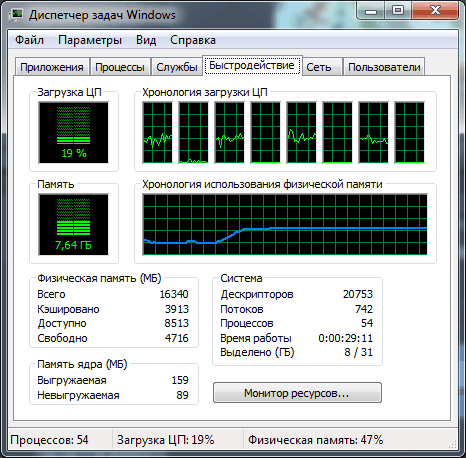
Task: Click the CPU load gauge showing 19 %
Action: (73, 133)
